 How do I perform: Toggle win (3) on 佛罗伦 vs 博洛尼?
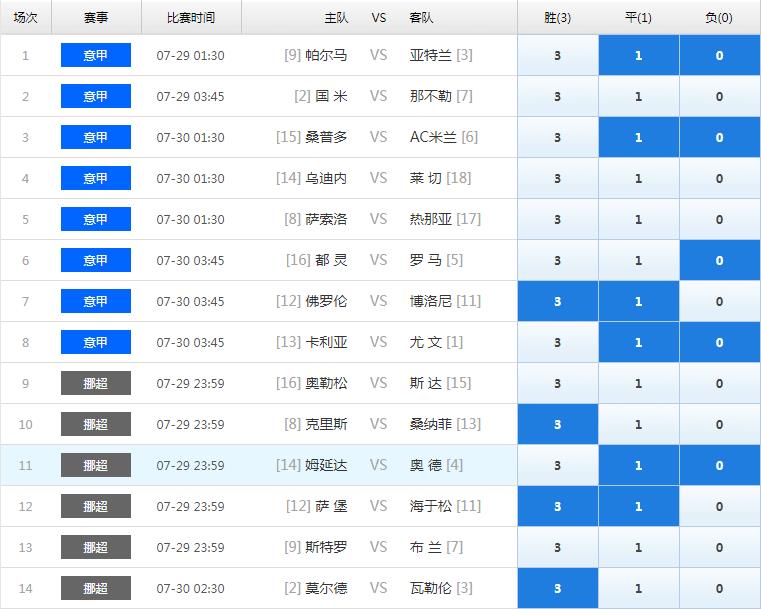pos(557,301)
